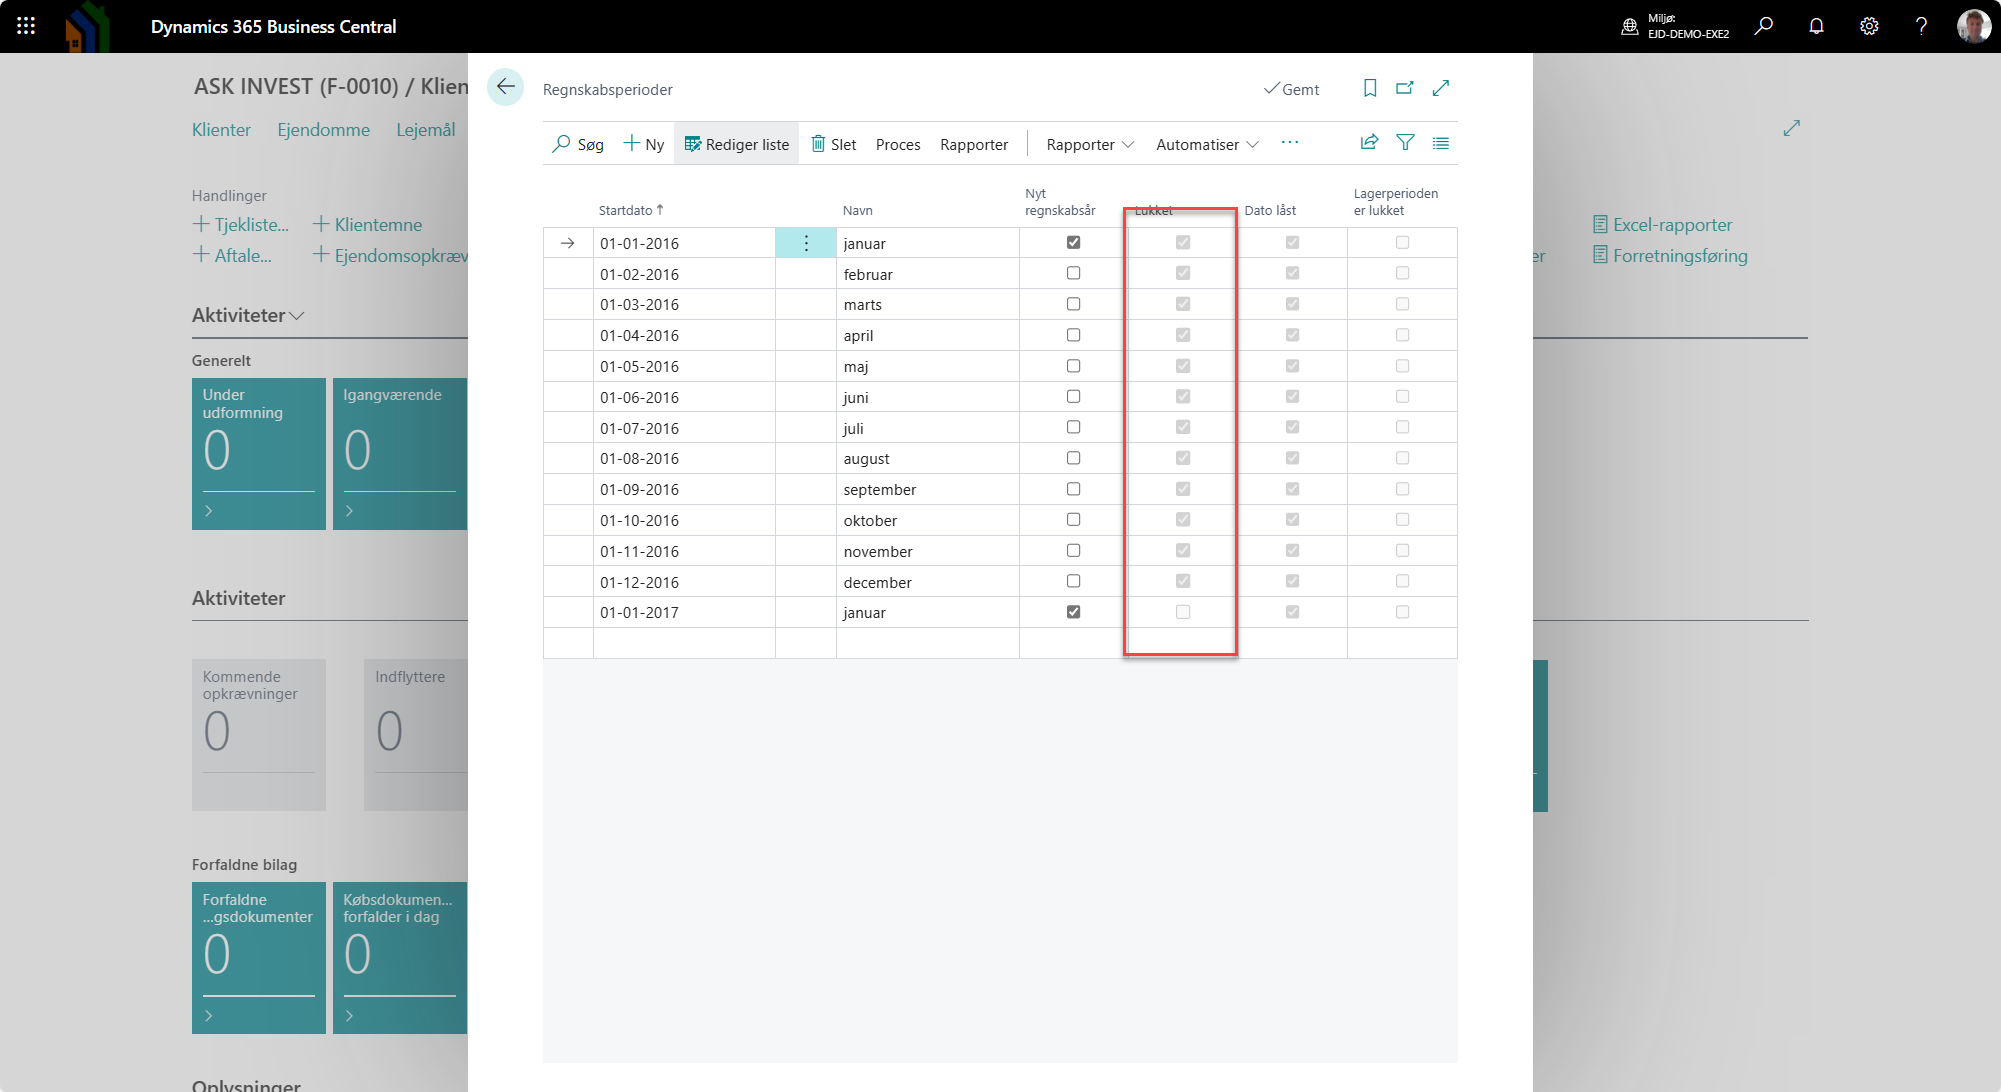Click the Slet trash icon button
Image resolution: width=2001 pixels, height=1092 pixels.
834,144
